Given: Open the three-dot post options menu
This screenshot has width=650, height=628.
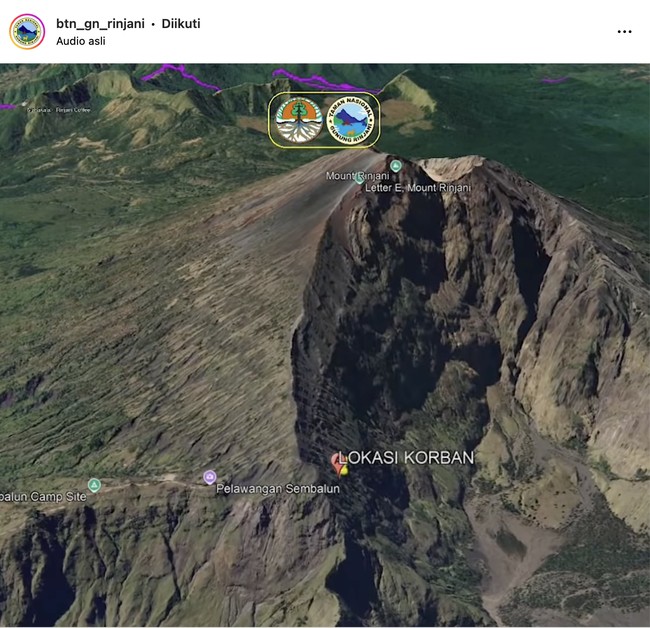Looking at the screenshot, I should (624, 32).
